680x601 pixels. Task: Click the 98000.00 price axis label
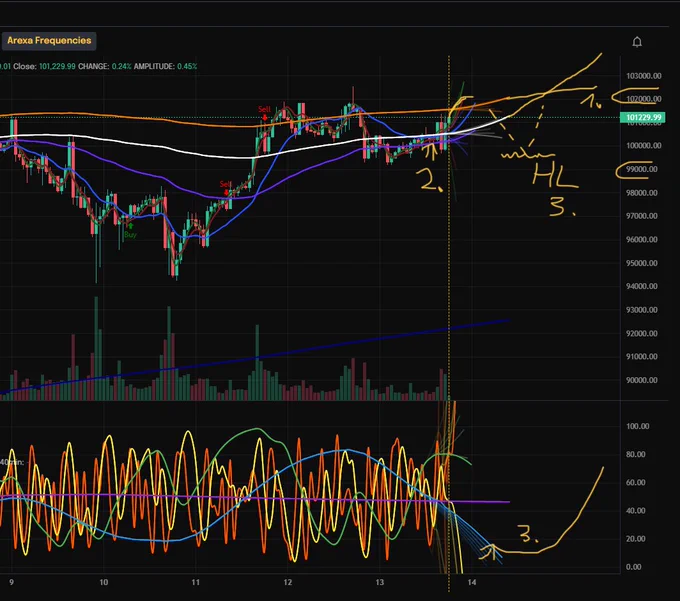pyautogui.click(x=644, y=193)
